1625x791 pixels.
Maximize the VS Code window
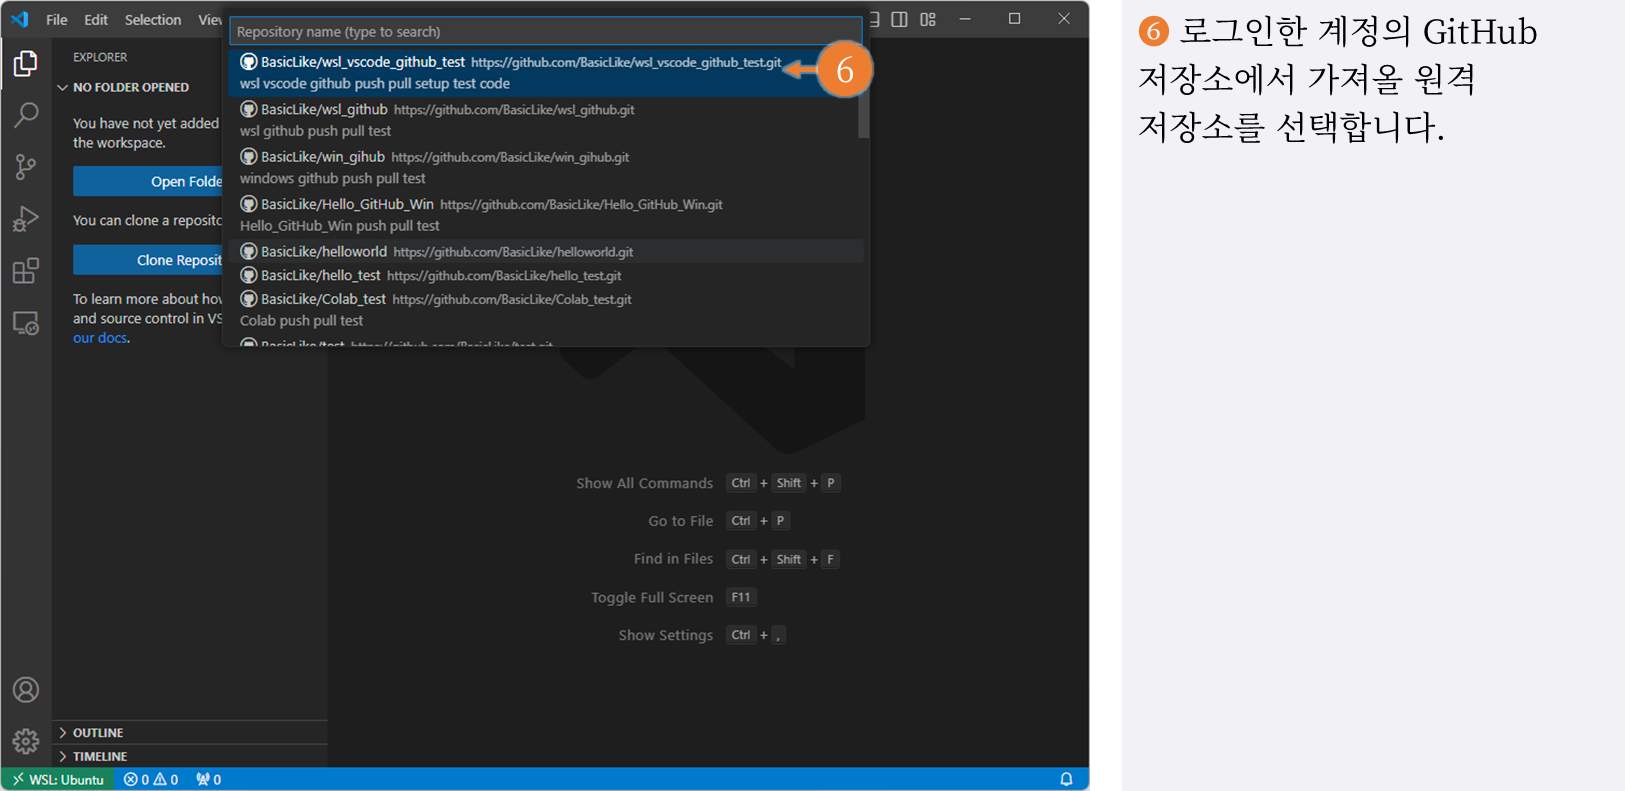[1014, 19]
